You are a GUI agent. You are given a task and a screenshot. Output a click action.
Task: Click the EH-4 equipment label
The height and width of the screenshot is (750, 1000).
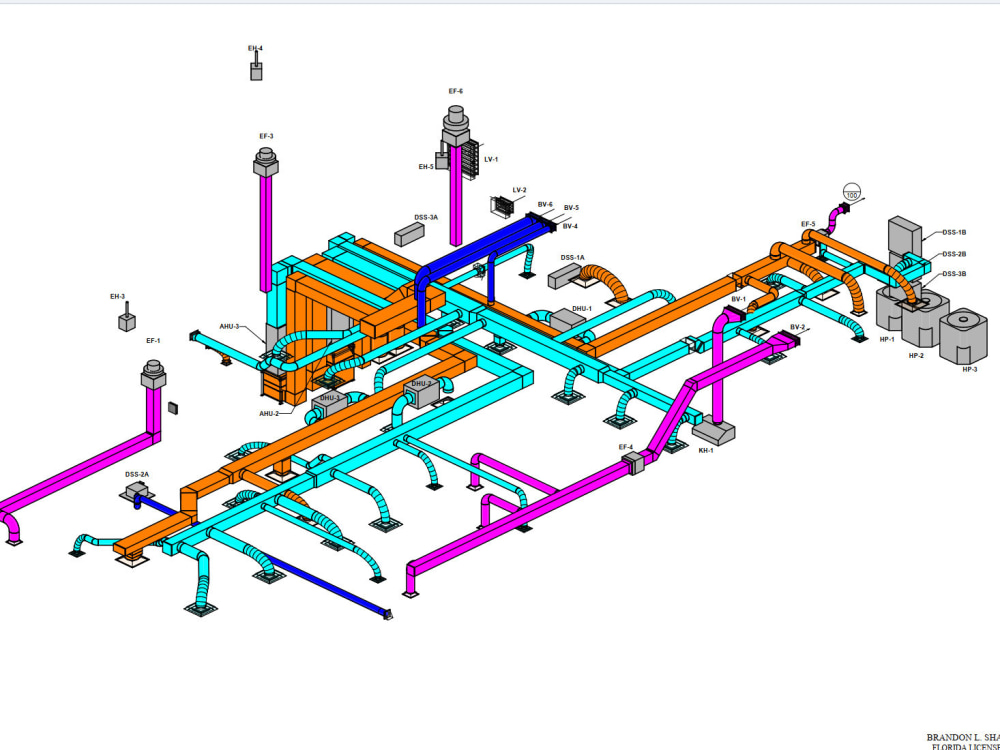pos(255,48)
